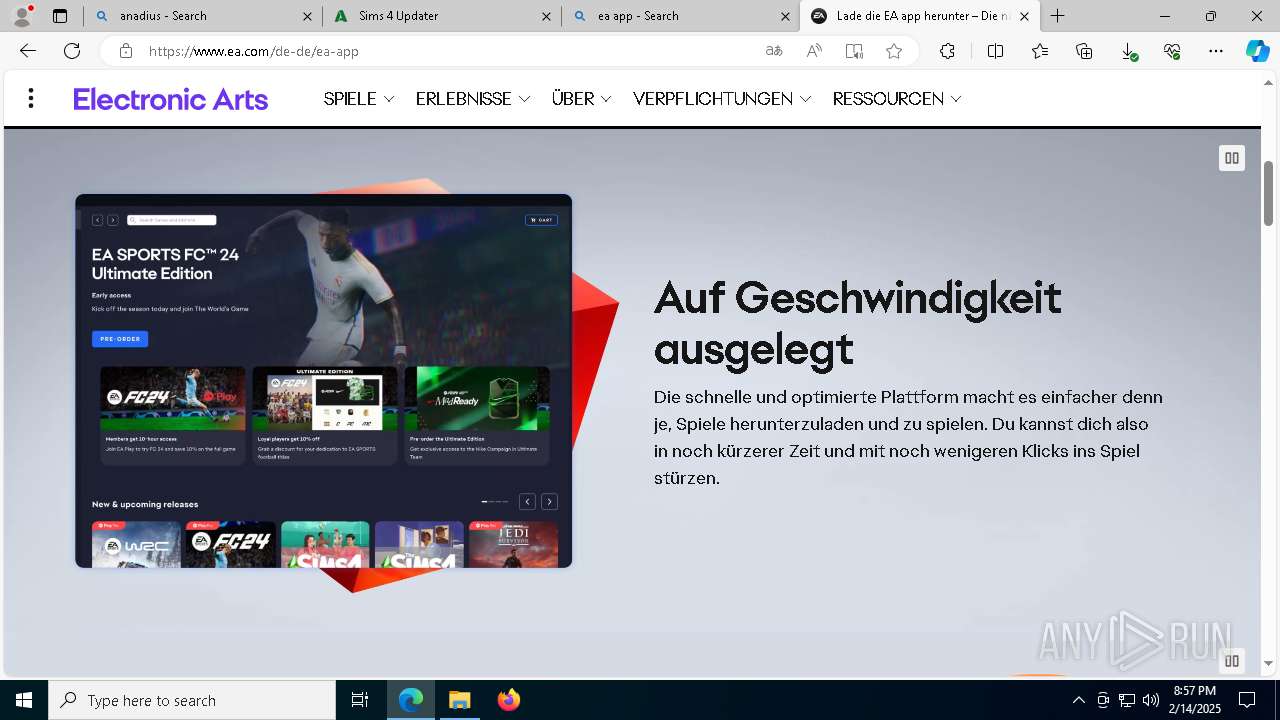Open the translate page icon

[x=774, y=51]
